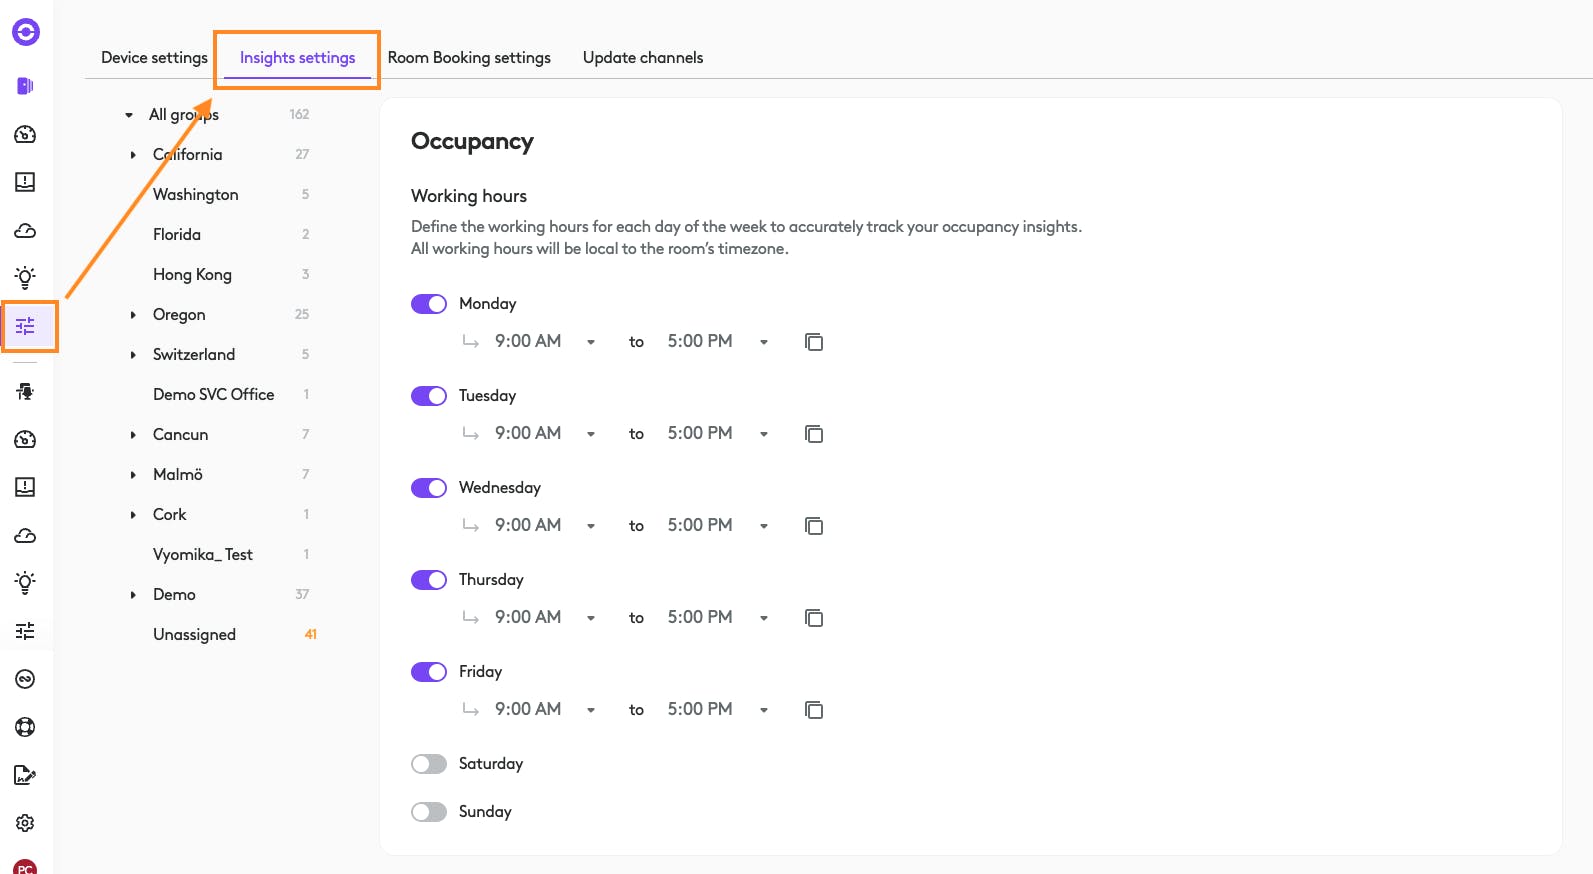Select the Hong Kong group

(x=192, y=275)
